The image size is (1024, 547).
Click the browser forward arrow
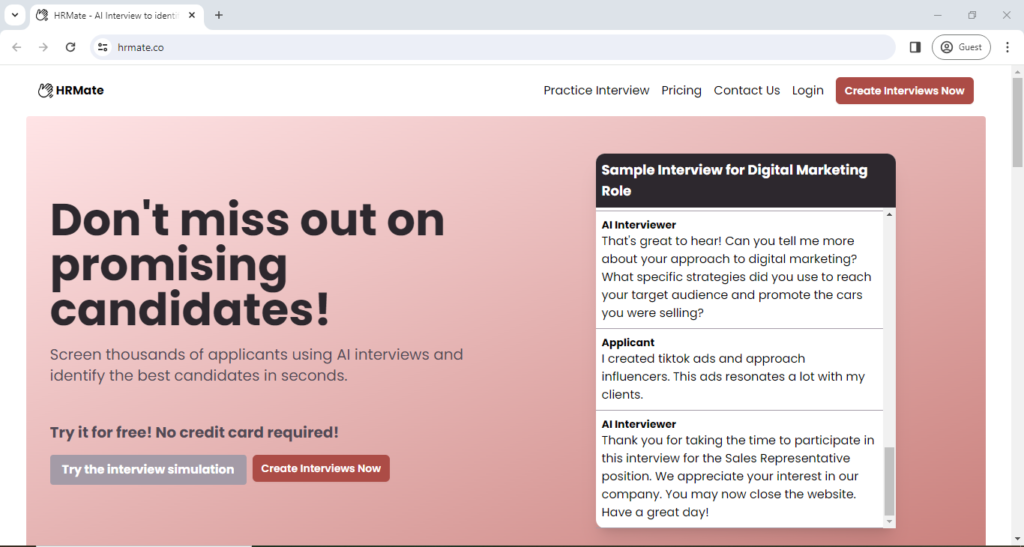point(43,47)
